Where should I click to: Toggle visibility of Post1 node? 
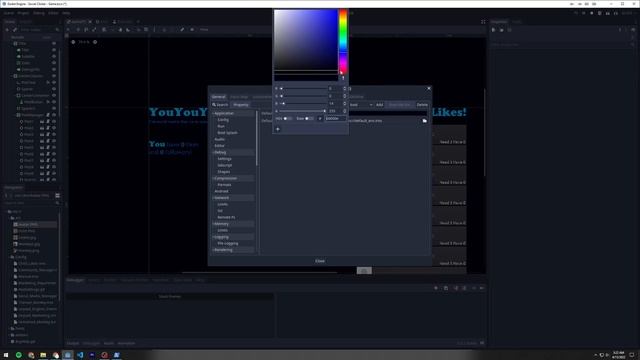tap(54, 122)
